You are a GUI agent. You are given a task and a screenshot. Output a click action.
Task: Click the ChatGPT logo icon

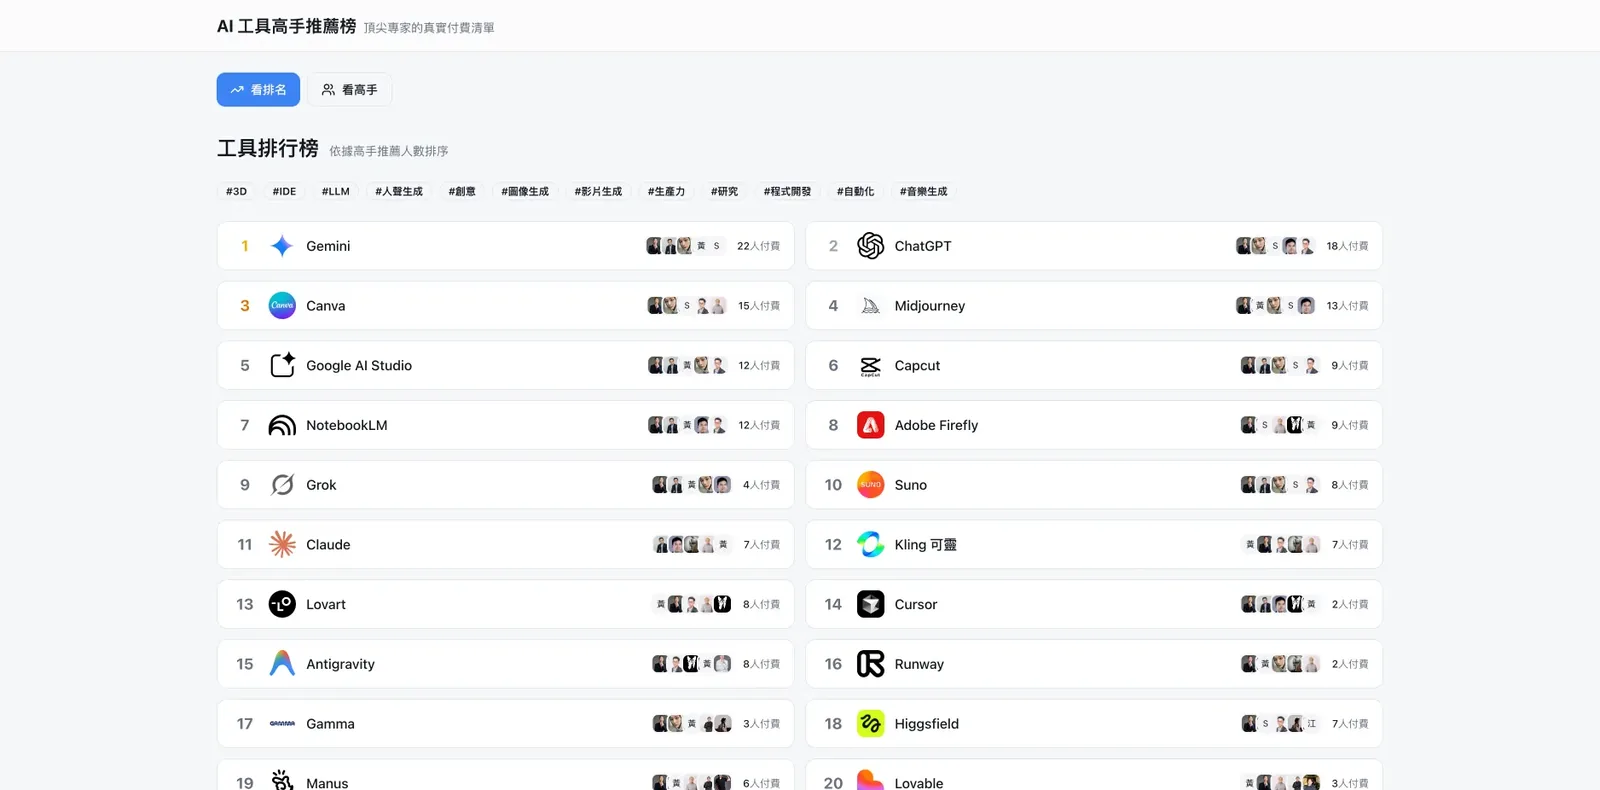[871, 246]
